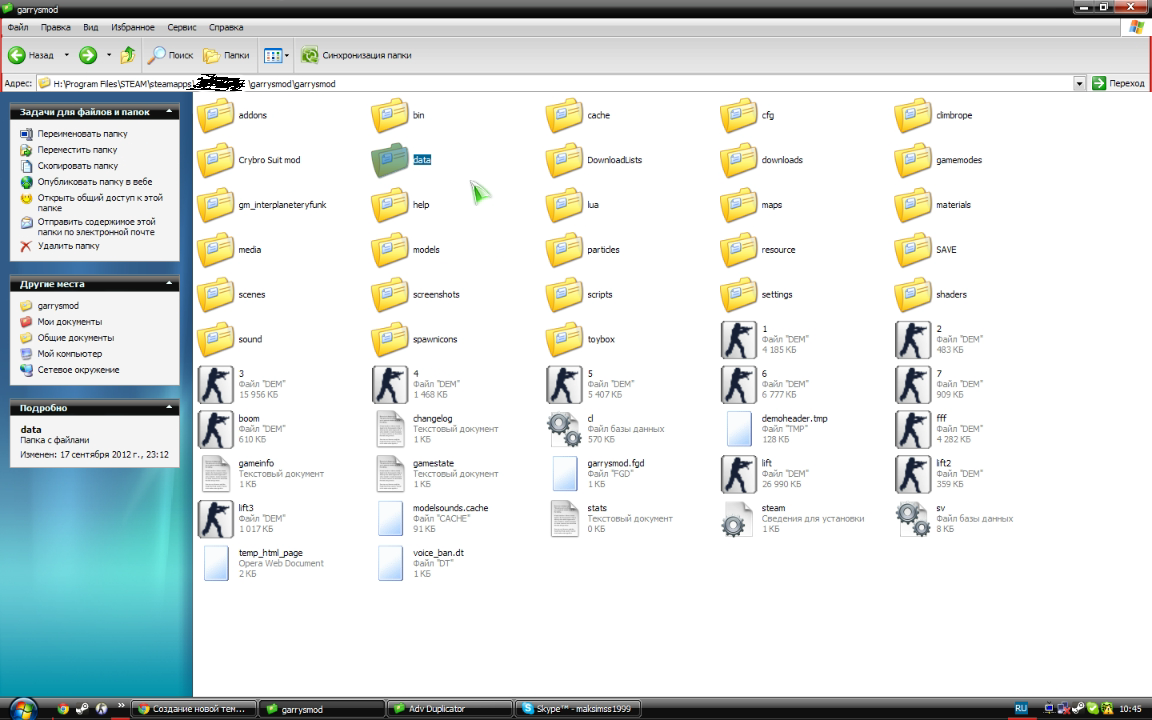Click the Skype status tray icon
This screenshot has width=1152, height=720.
[1092, 709]
